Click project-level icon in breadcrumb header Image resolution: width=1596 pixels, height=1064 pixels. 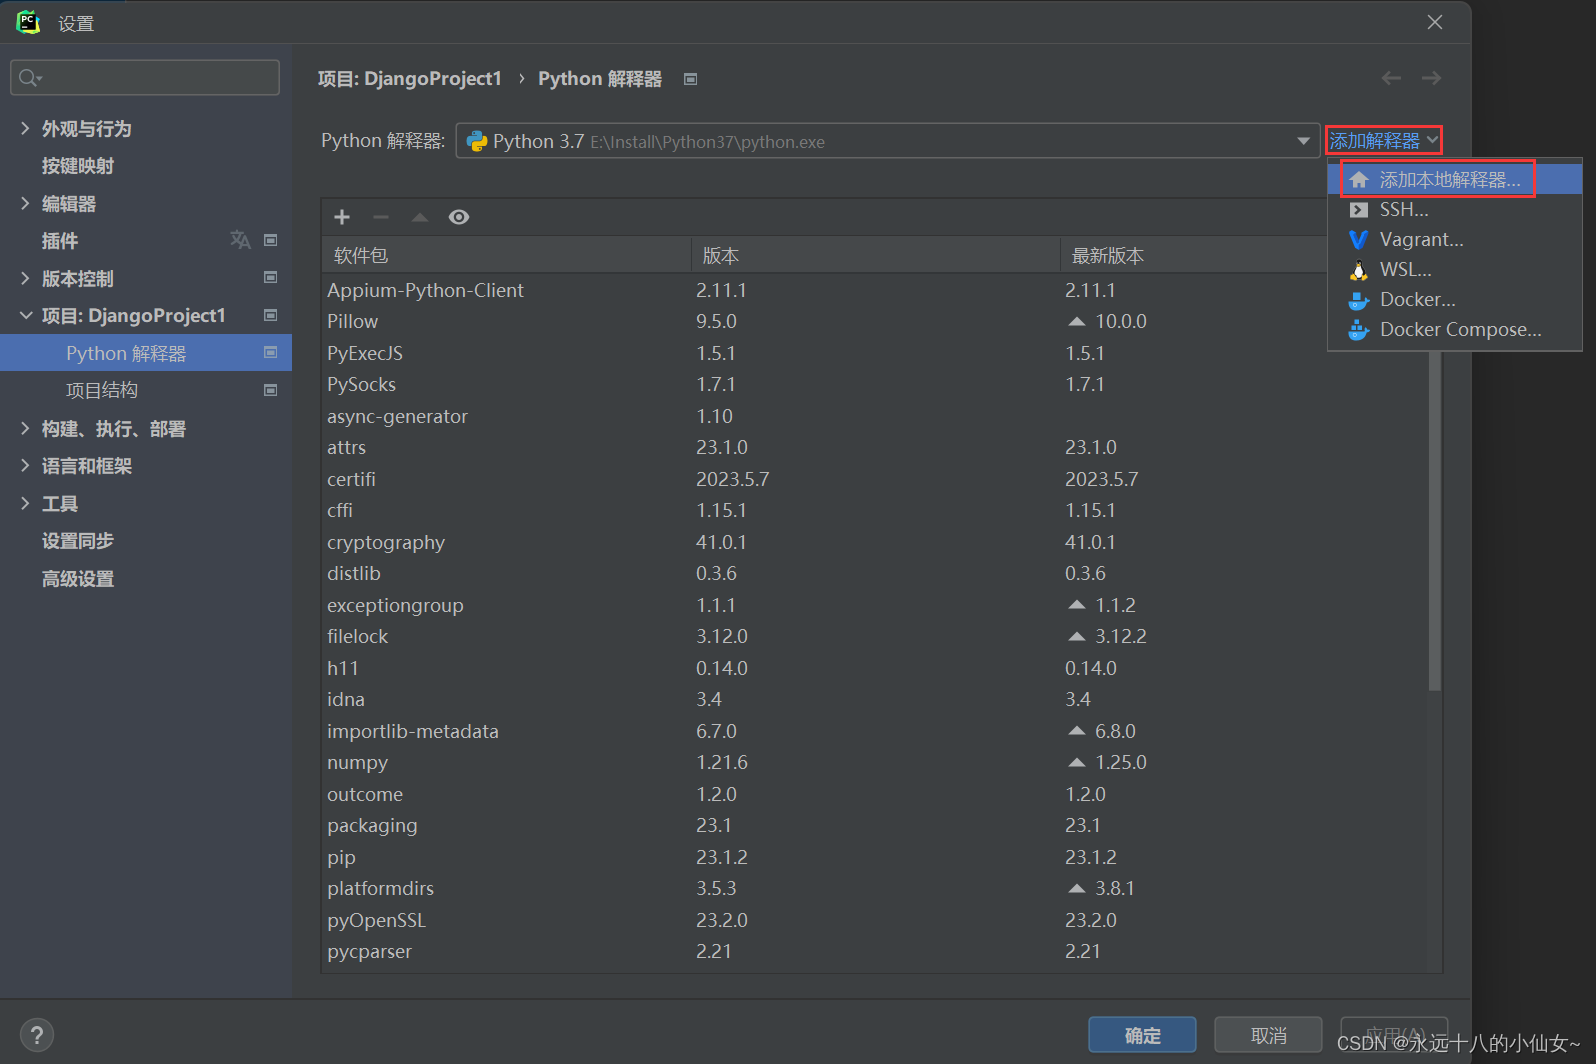(690, 79)
